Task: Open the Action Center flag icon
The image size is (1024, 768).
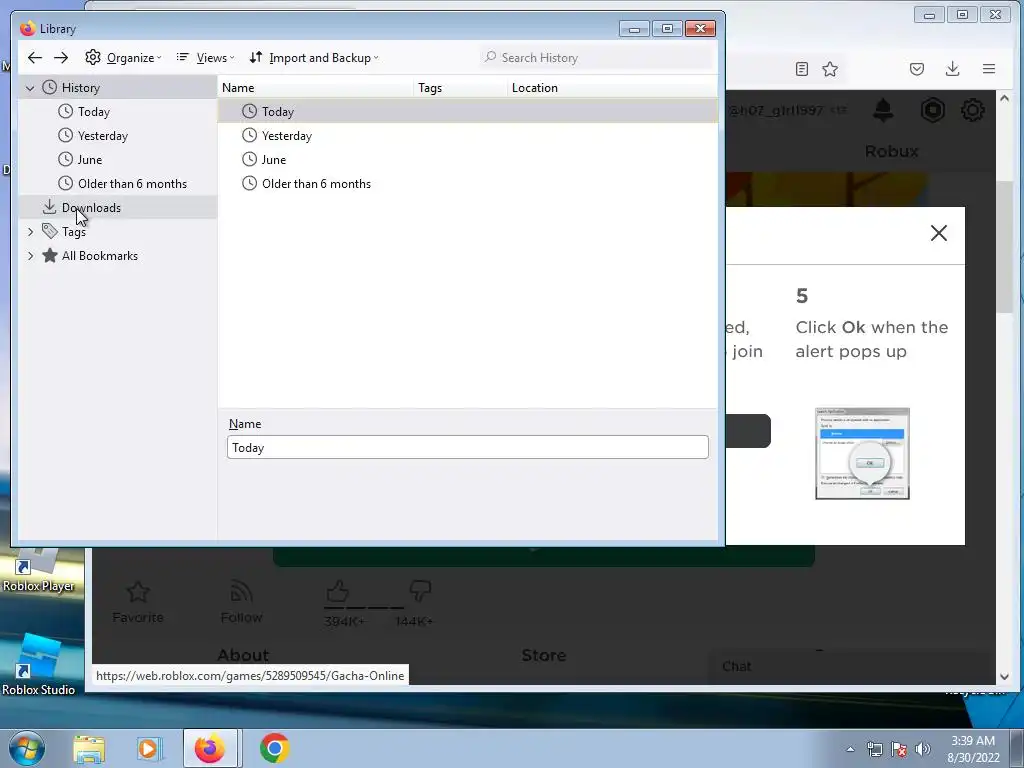Action: point(899,749)
